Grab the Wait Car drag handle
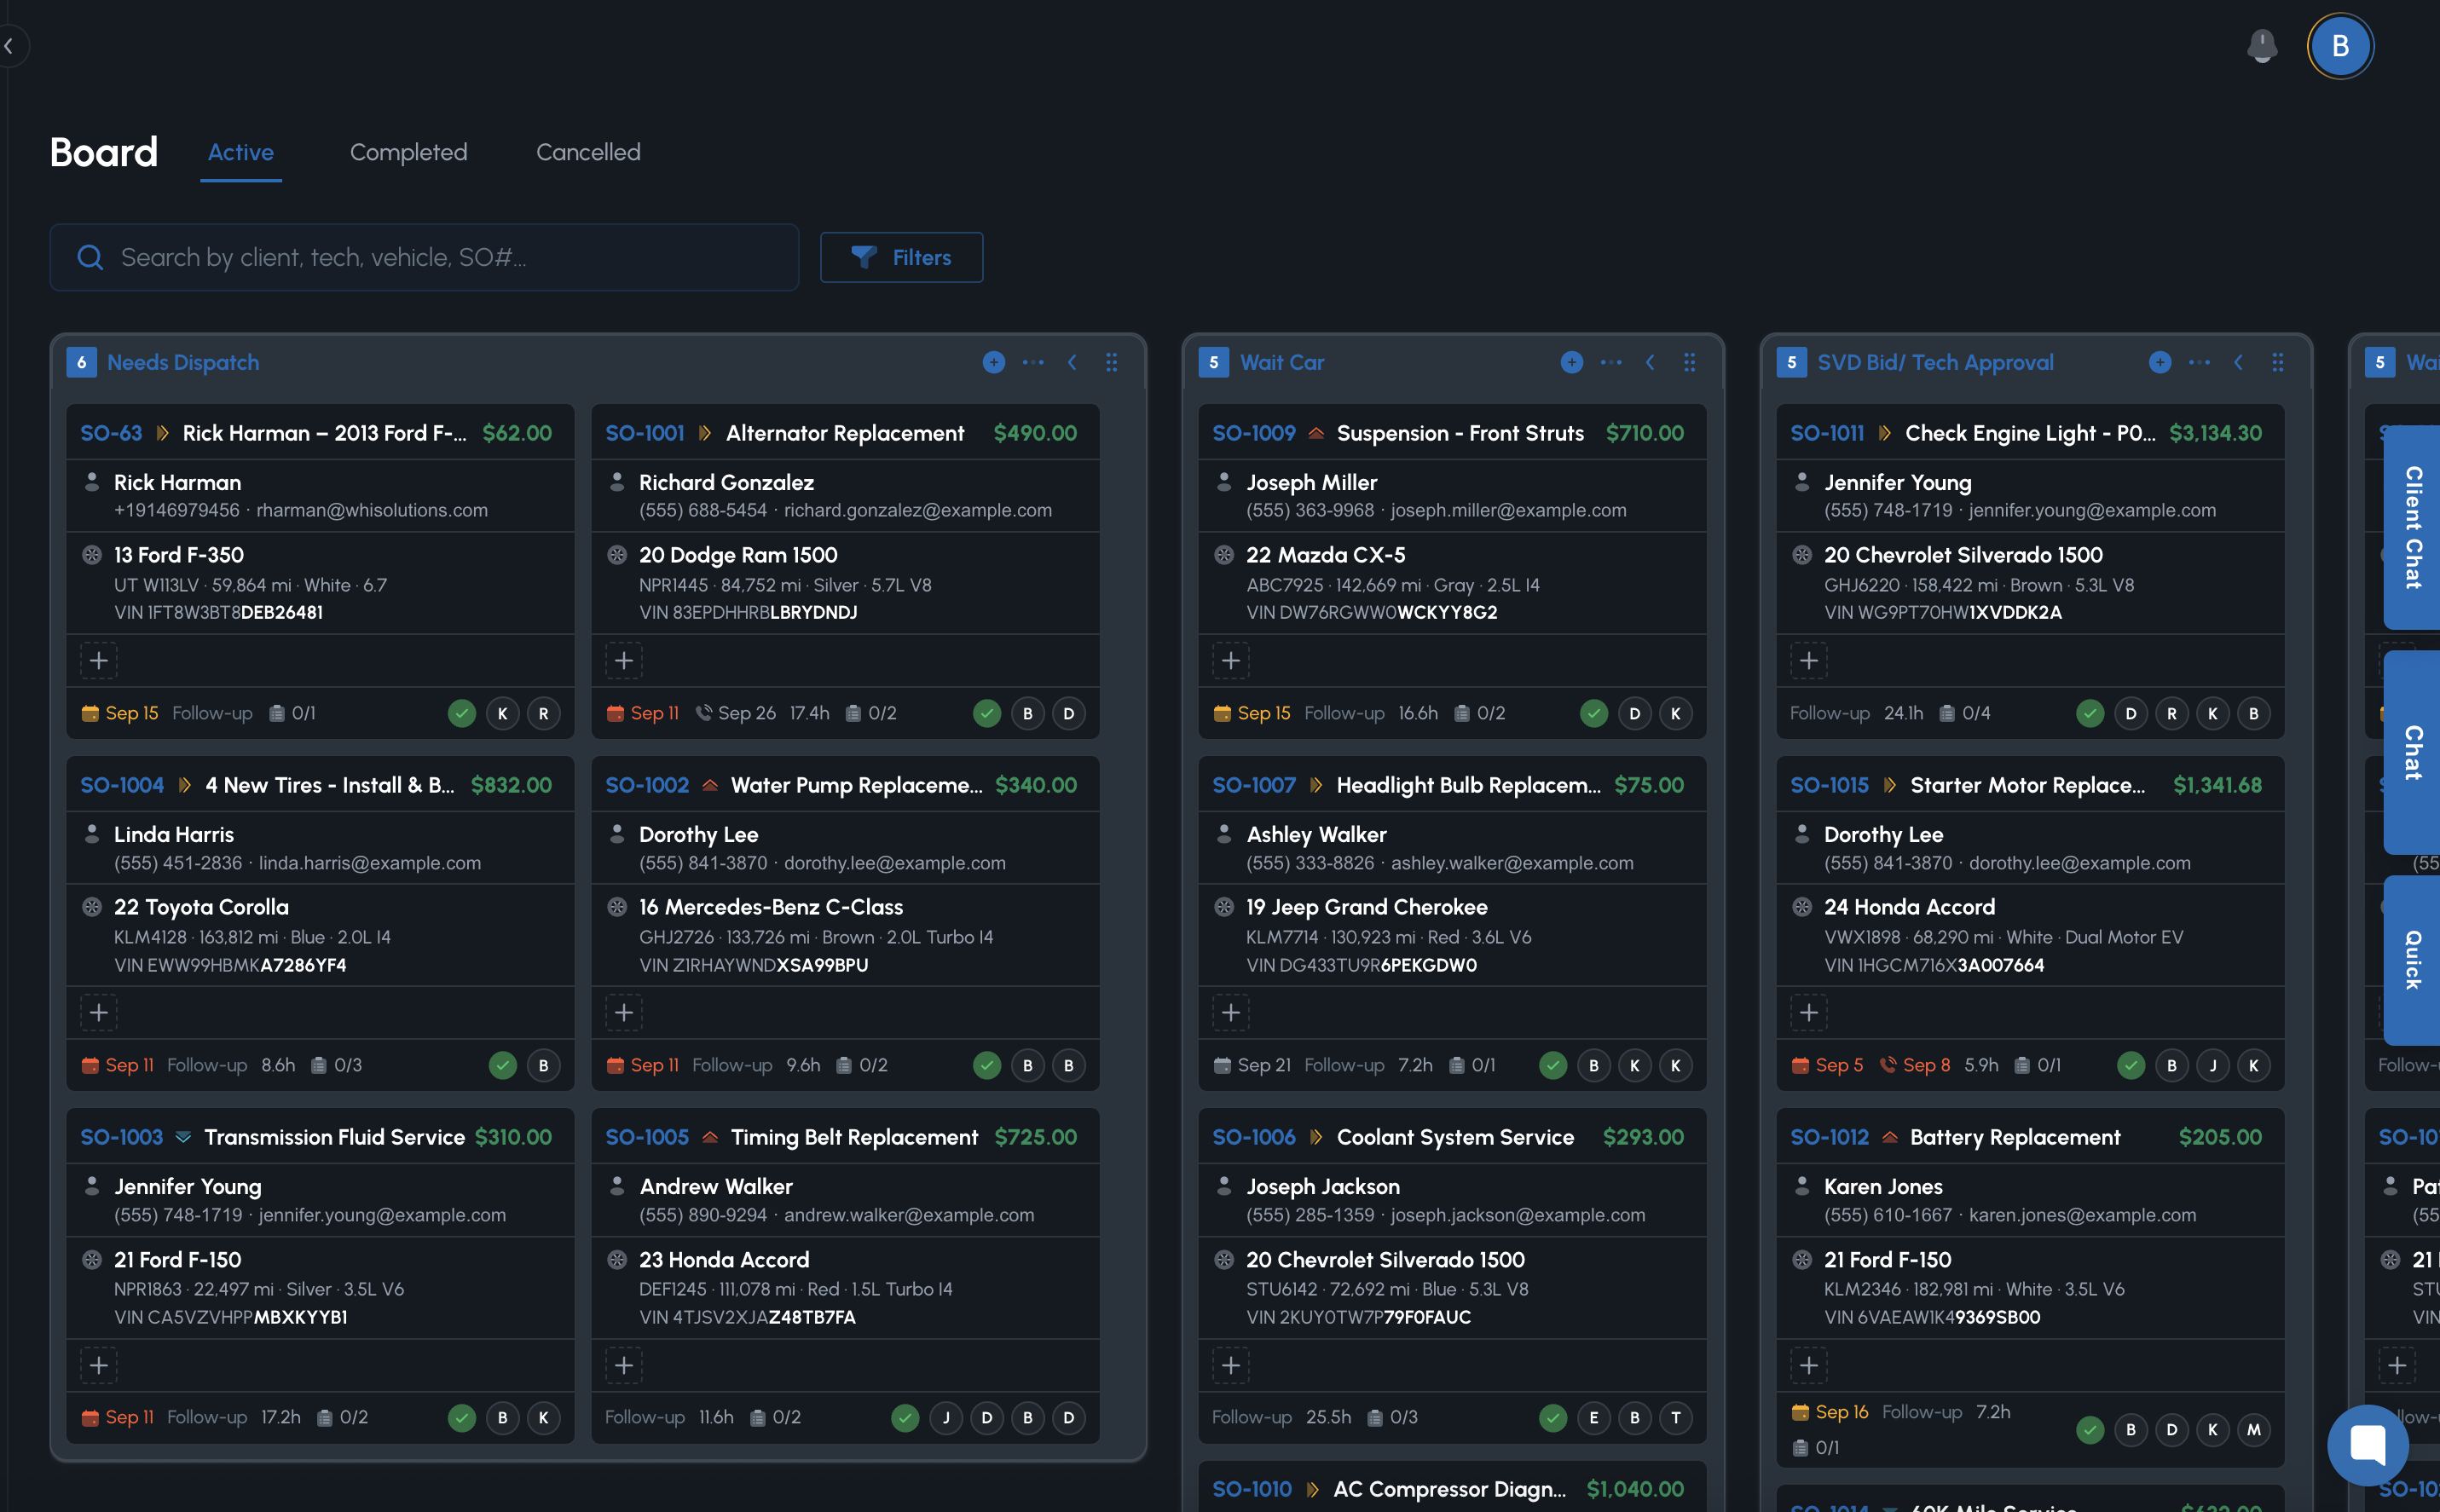This screenshot has width=2440, height=1512. [1689, 362]
